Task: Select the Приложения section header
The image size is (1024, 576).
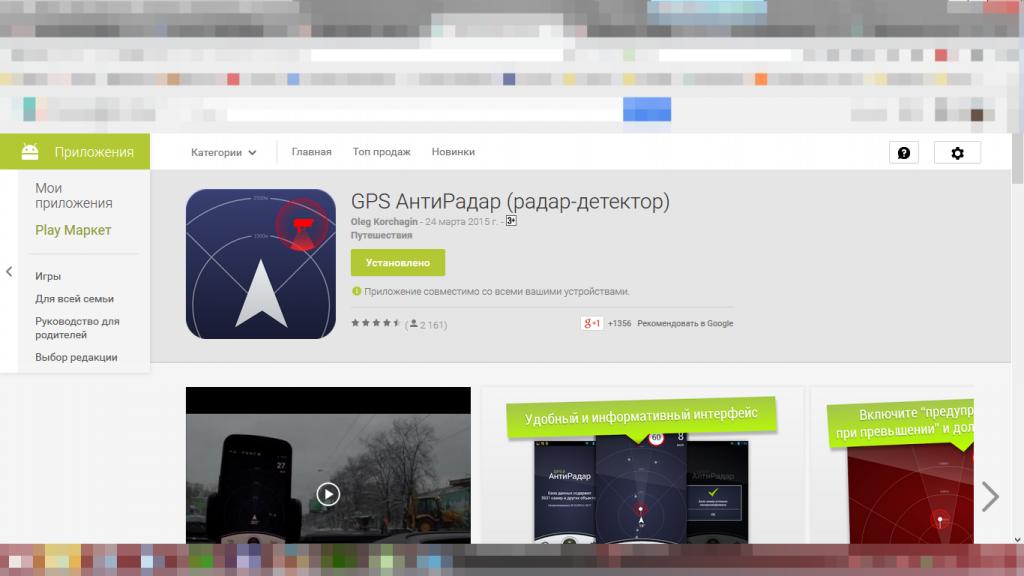Action: 75,152
